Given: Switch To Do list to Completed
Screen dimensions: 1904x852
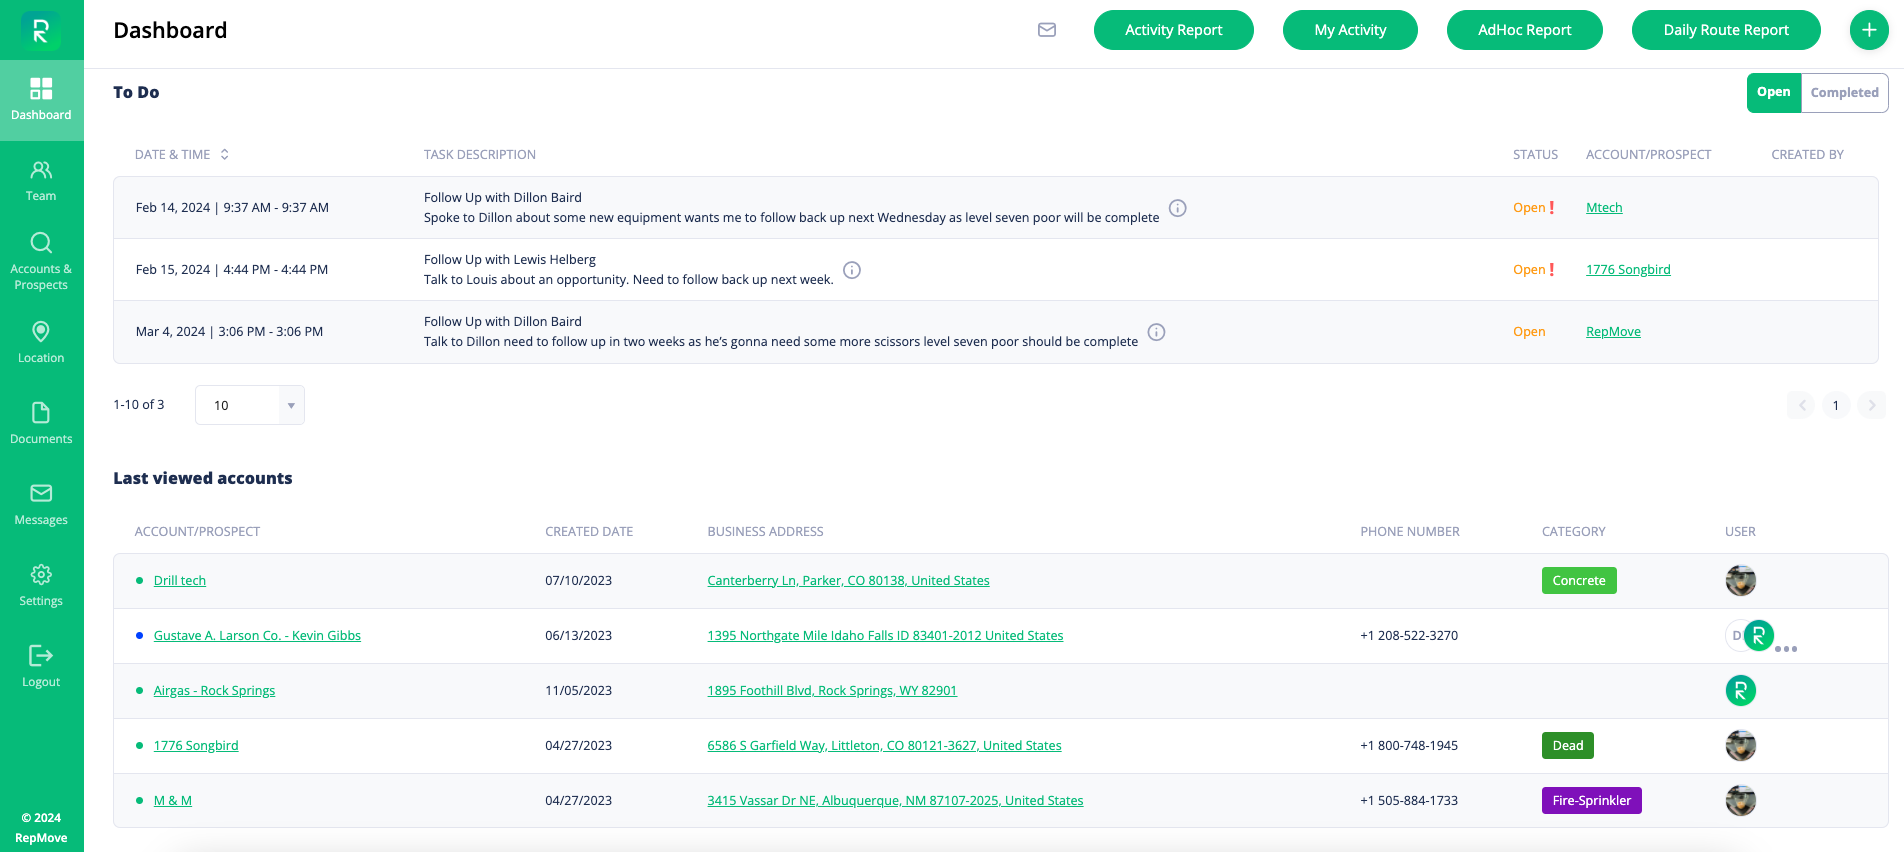Looking at the screenshot, I should [x=1844, y=92].
